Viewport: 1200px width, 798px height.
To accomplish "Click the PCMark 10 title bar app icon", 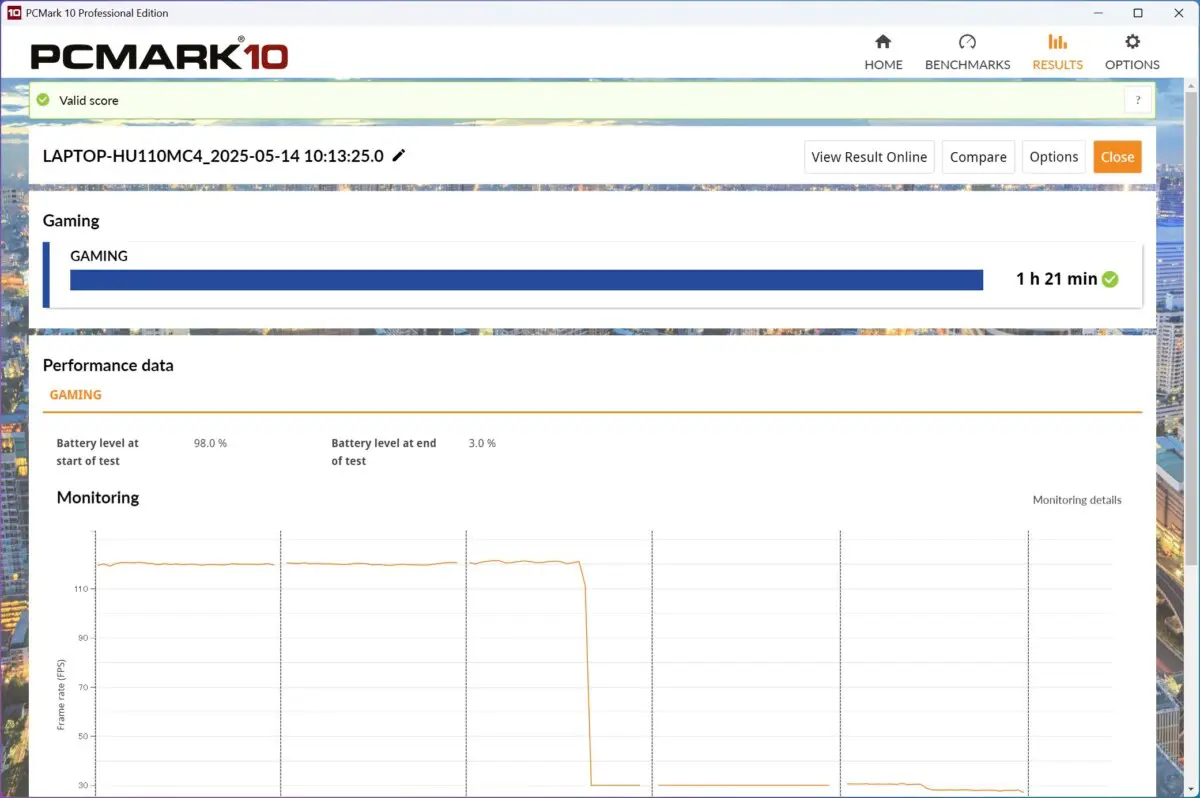I will (x=14, y=13).
